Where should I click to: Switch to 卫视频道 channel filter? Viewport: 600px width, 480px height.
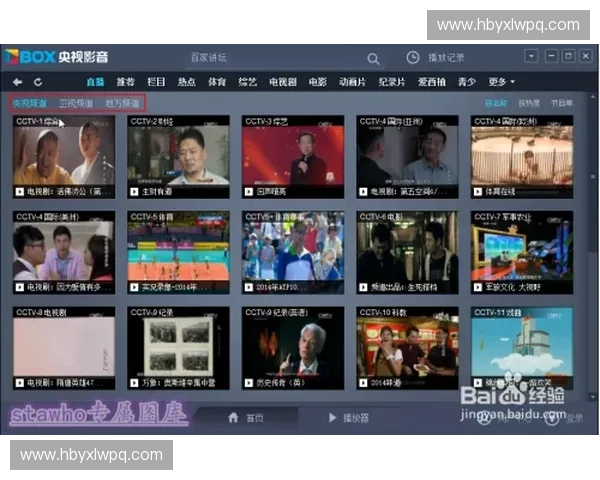click(x=76, y=103)
